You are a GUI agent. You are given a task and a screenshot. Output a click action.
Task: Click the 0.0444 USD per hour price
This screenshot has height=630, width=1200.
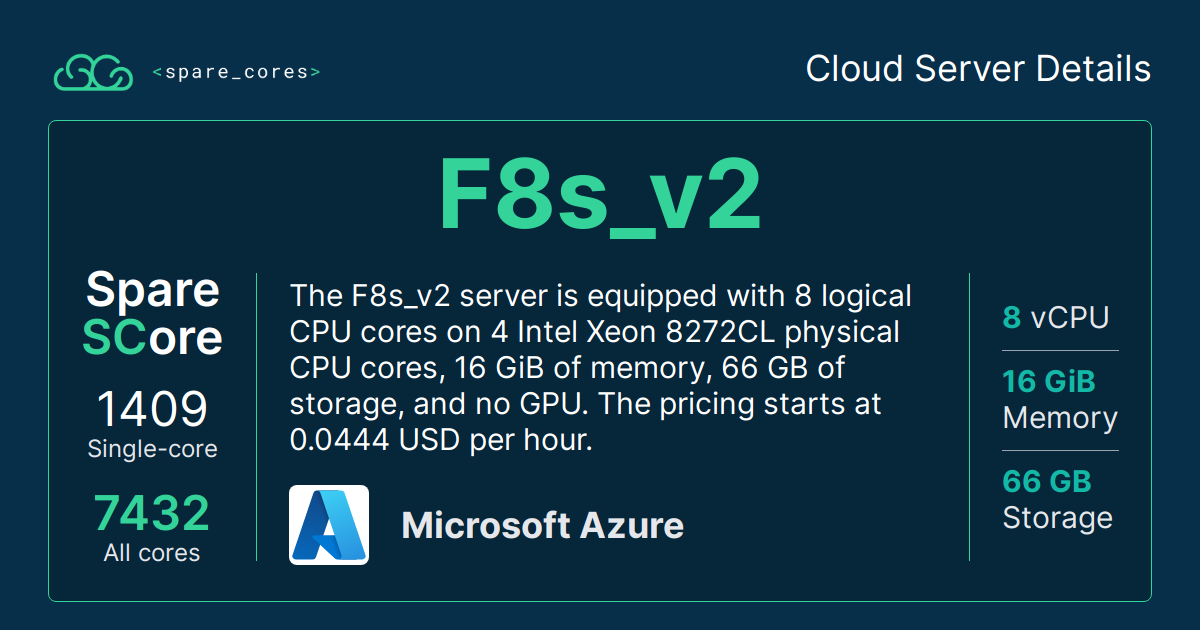440,440
